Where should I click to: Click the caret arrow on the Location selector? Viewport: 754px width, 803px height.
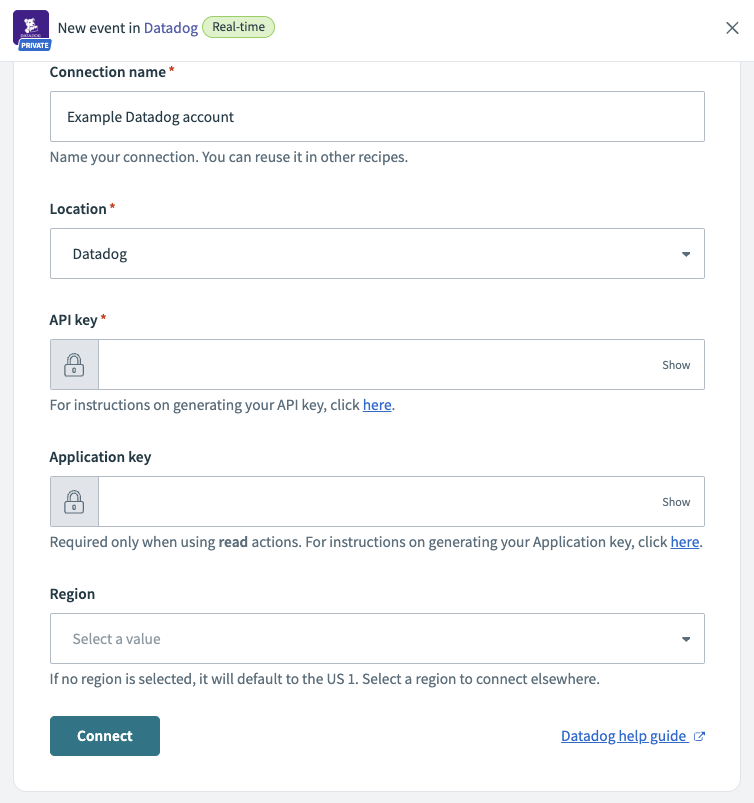(x=687, y=253)
